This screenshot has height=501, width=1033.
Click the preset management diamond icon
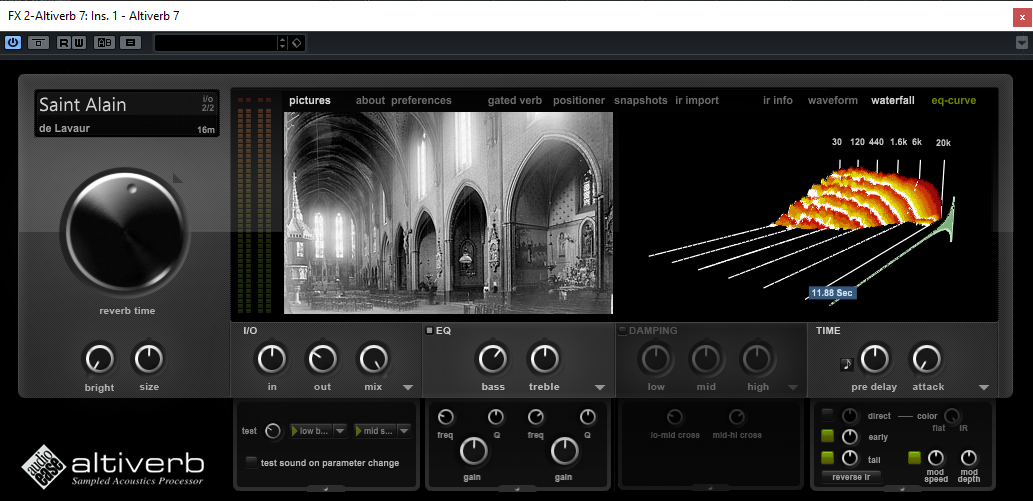coord(297,43)
